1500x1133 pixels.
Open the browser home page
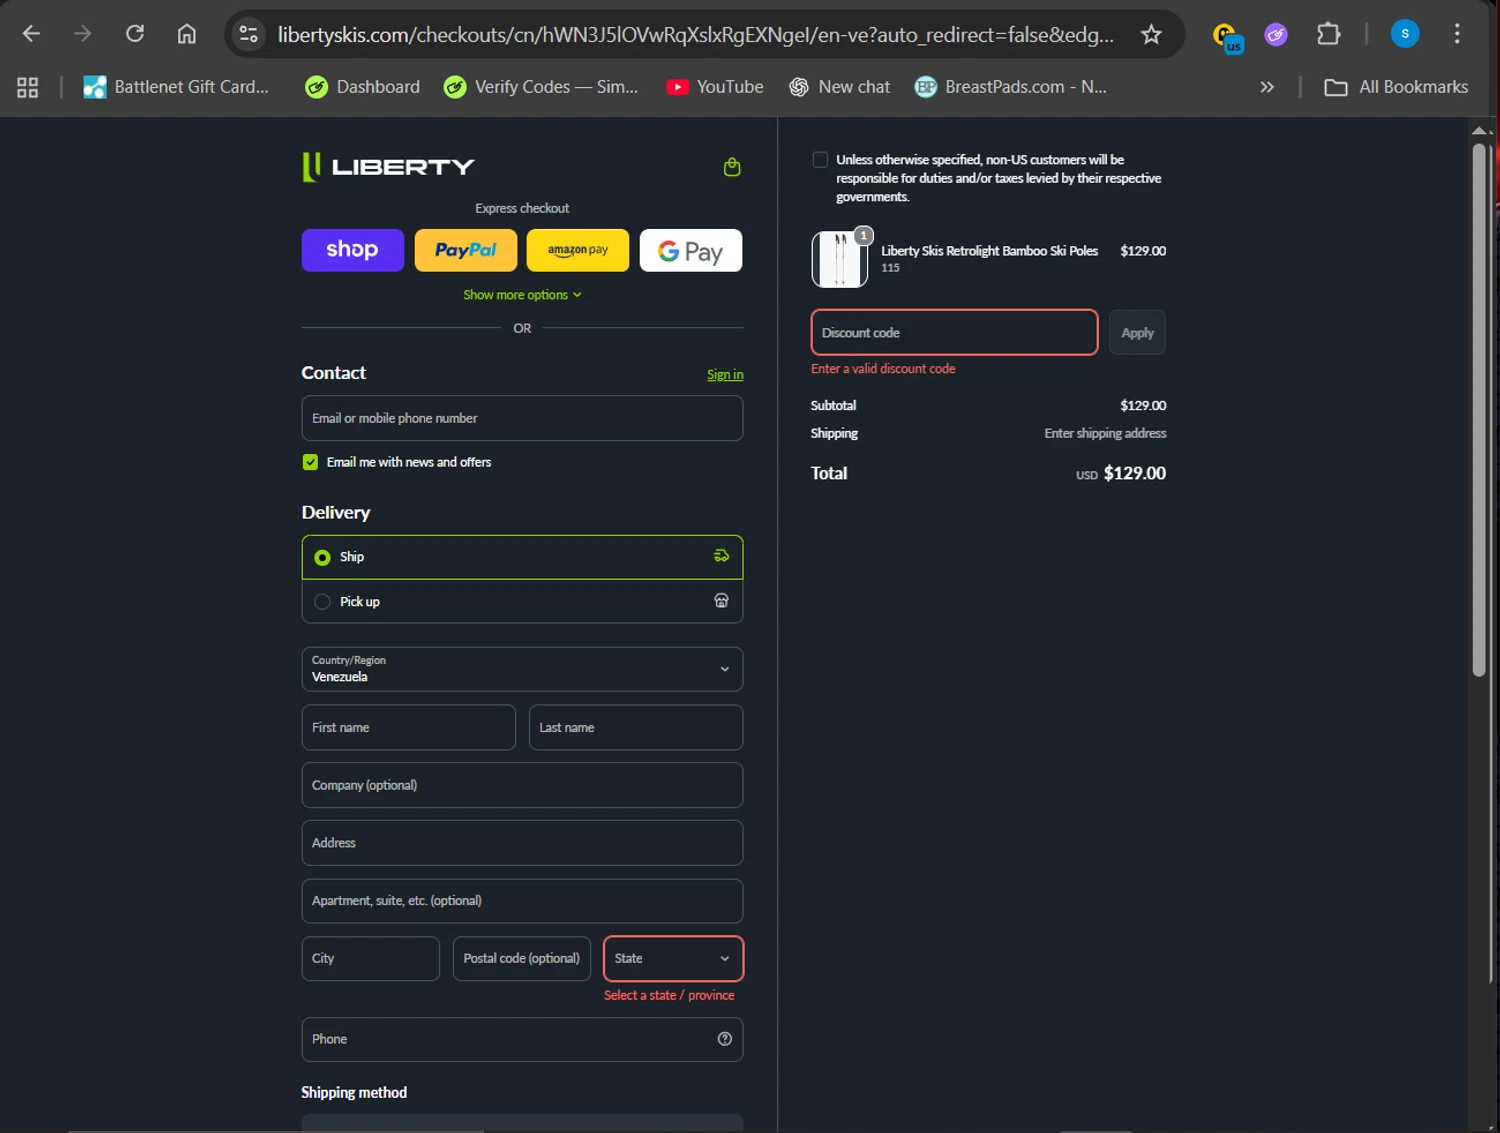coord(187,34)
